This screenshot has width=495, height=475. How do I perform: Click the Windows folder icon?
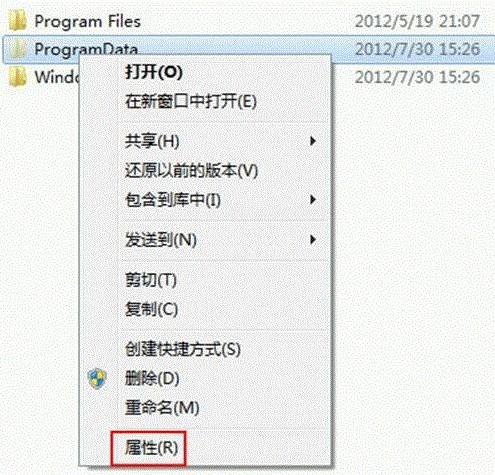17,77
